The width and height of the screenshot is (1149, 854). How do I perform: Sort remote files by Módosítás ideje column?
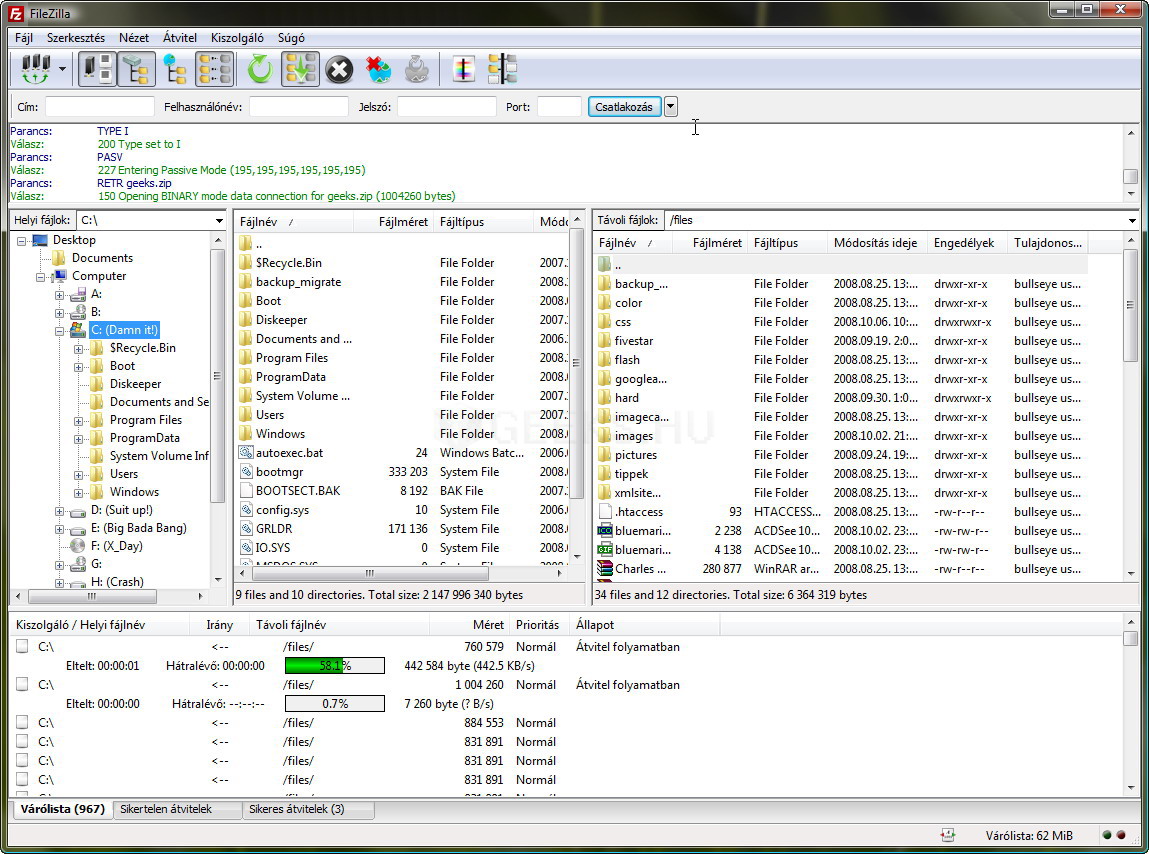[x=875, y=243]
